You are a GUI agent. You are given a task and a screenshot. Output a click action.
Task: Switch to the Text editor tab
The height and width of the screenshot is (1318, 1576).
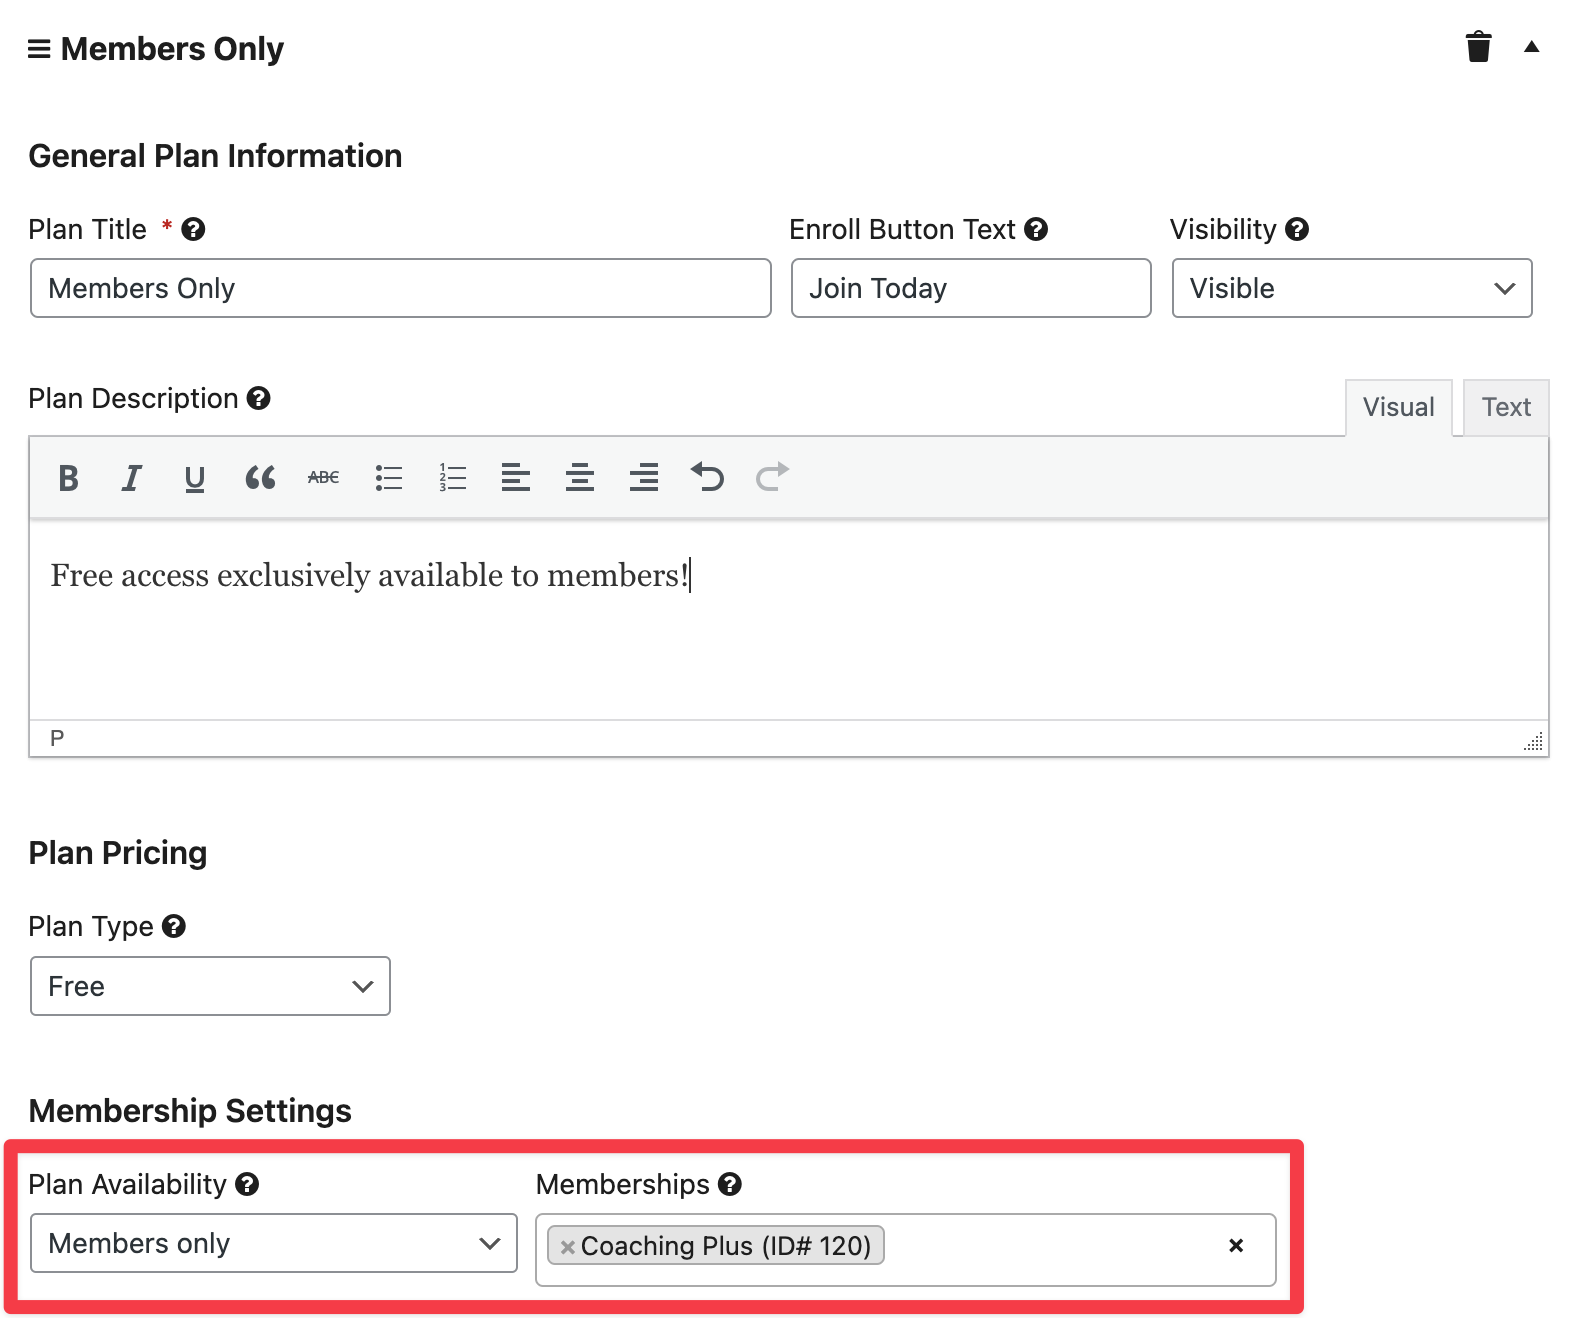(x=1505, y=407)
